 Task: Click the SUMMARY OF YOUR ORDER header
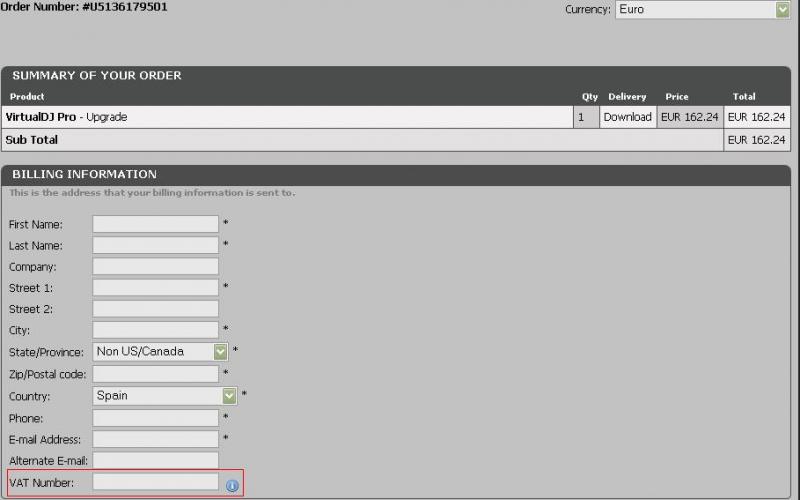pyautogui.click(x=97, y=76)
